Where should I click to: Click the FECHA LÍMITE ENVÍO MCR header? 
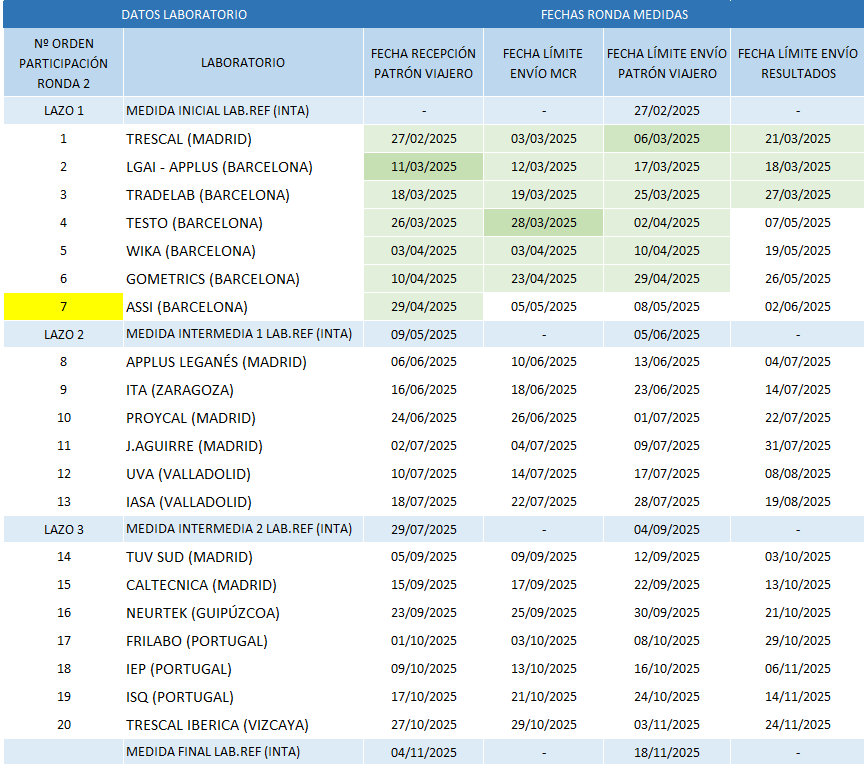(x=543, y=63)
